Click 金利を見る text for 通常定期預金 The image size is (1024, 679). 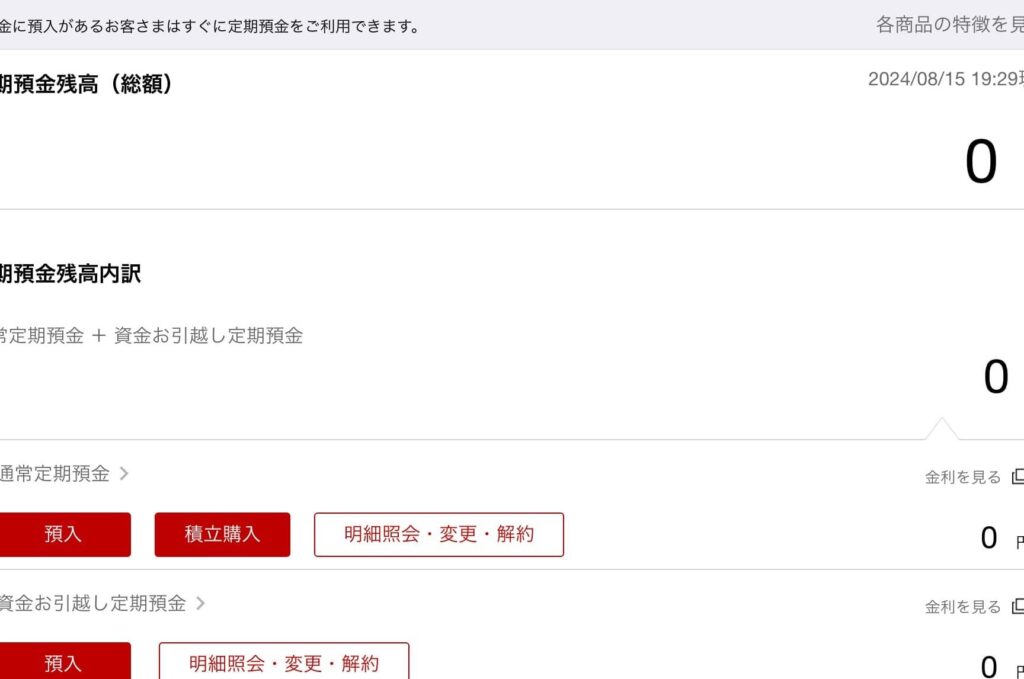click(x=962, y=477)
